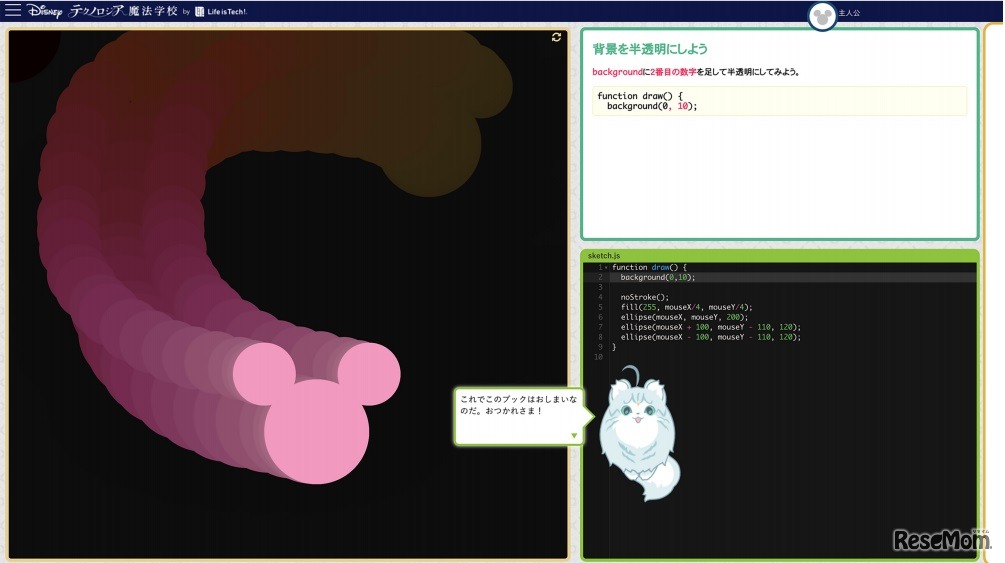Click the ResеMom watermark logo

click(x=941, y=541)
